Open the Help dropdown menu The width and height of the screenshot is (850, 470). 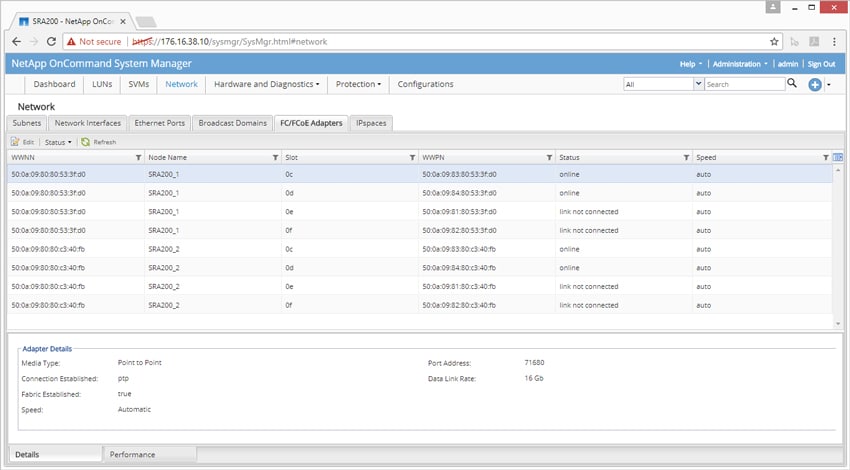pos(691,64)
